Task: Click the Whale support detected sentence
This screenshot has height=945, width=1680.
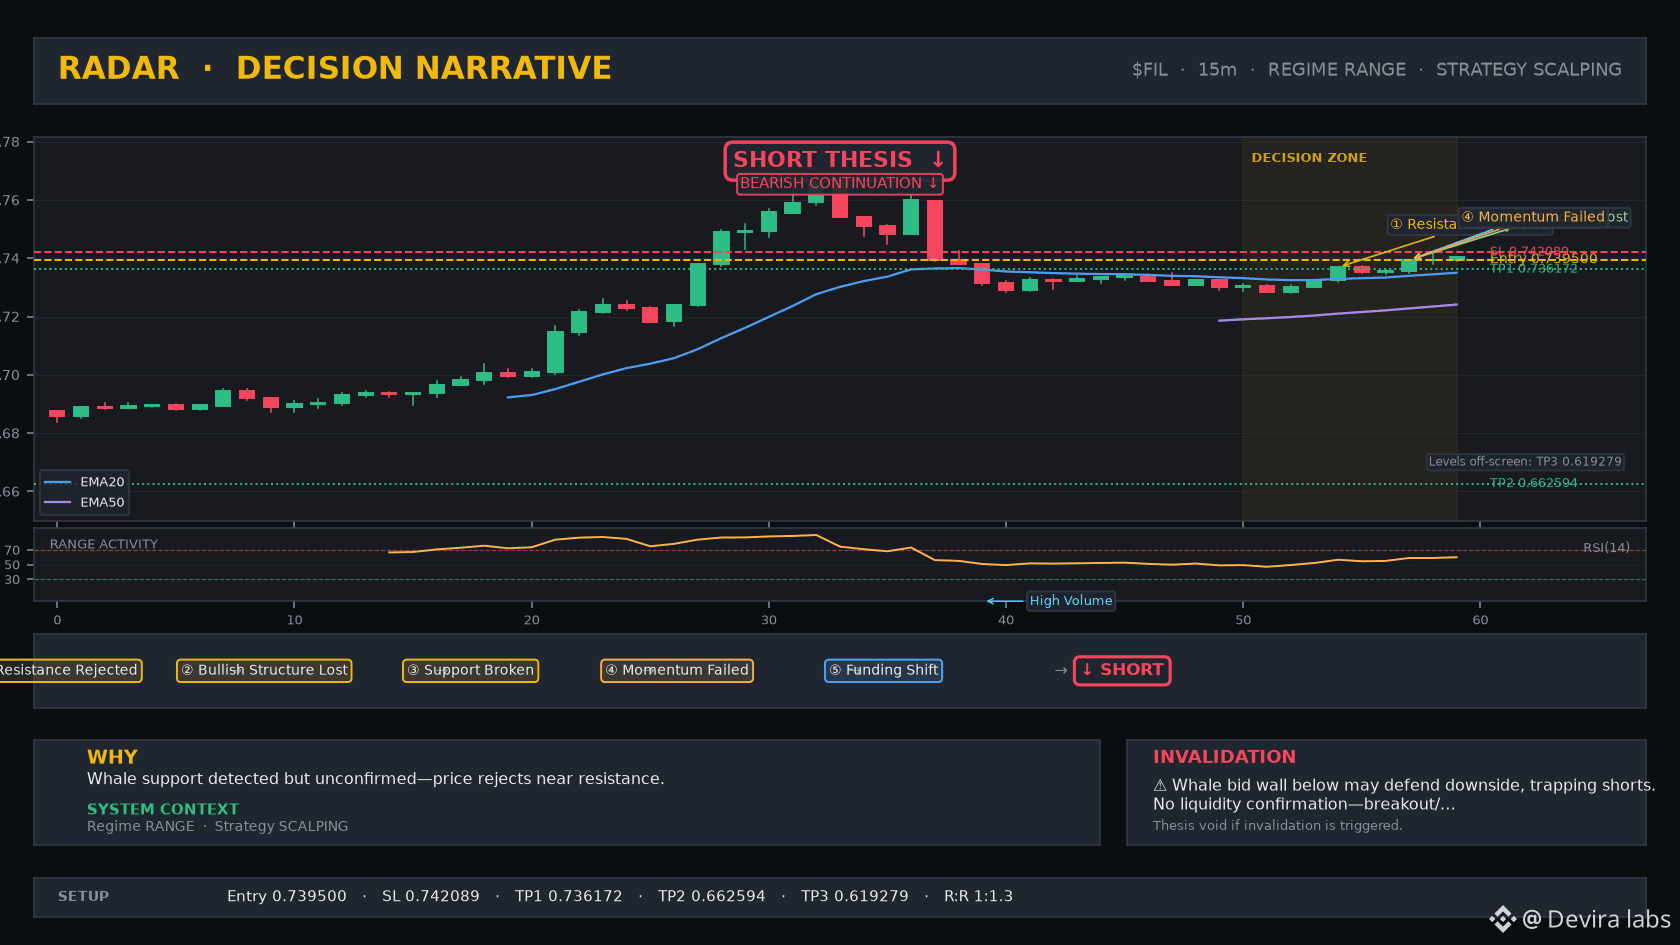Action: (x=375, y=779)
